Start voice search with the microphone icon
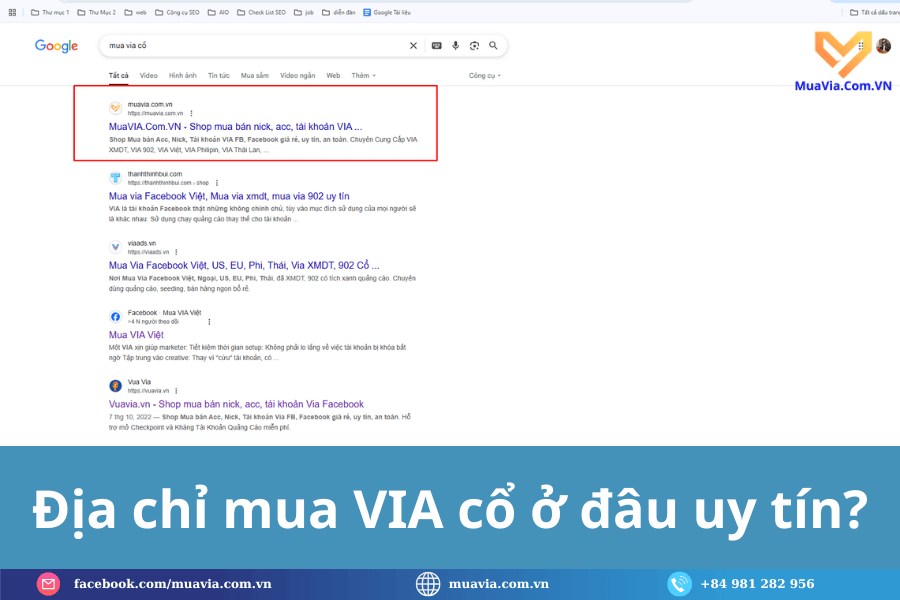The height and width of the screenshot is (600, 900). point(456,45)
